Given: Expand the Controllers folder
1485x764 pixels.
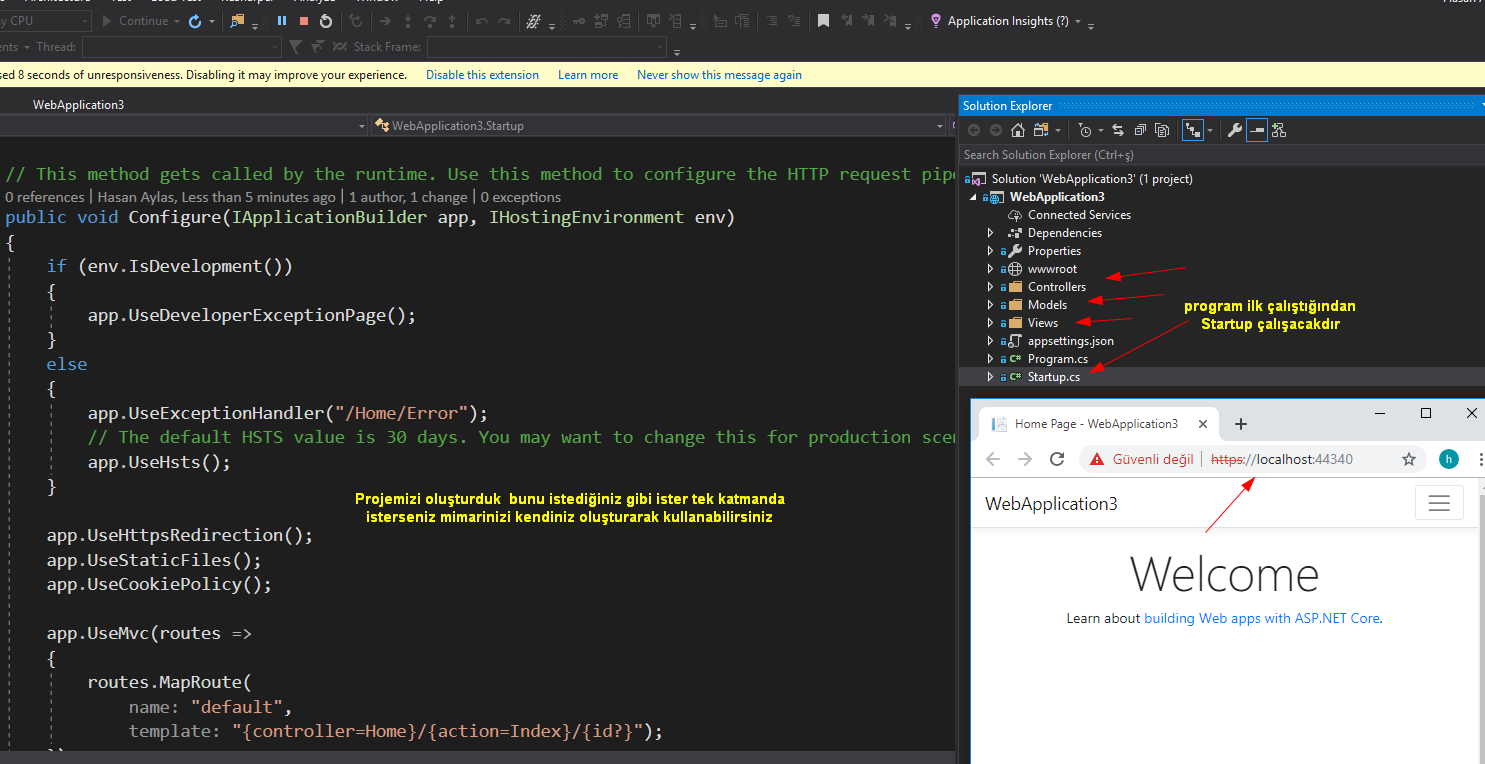Looking at the screenshot, I should [991, 287].
